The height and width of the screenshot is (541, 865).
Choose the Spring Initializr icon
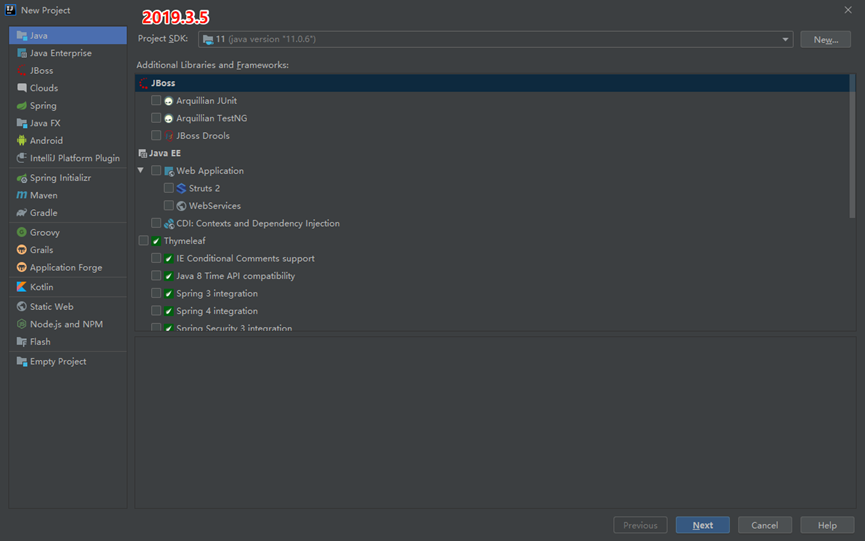point(22,178)
